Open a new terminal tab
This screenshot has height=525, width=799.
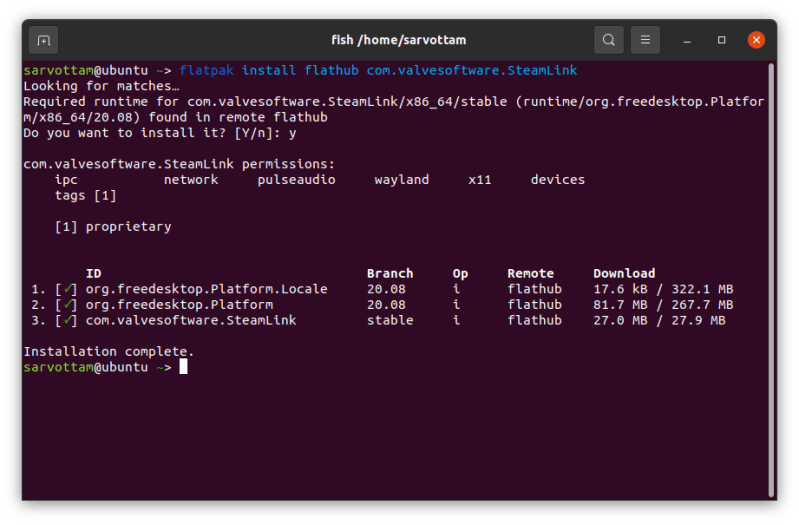pyautogui.click(x=43, y=40)
